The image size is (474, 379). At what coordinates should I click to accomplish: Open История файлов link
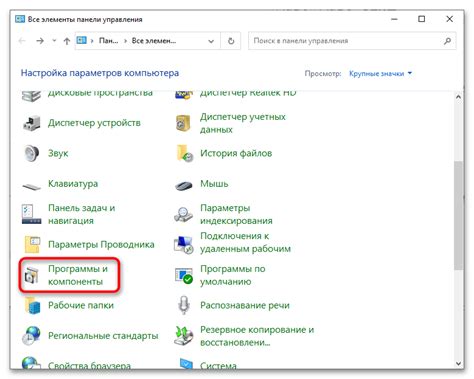point(236,153)
